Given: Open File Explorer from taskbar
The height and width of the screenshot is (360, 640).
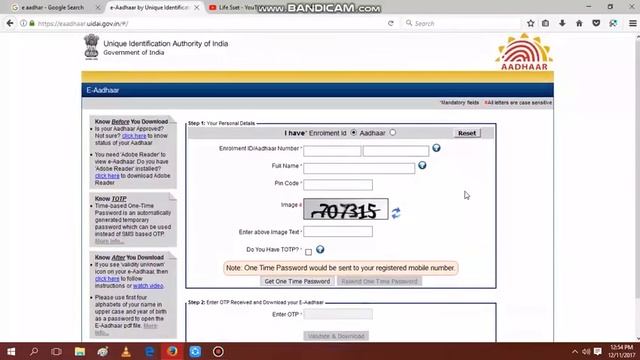Looking at the screenshot, I should pos(80,351).
